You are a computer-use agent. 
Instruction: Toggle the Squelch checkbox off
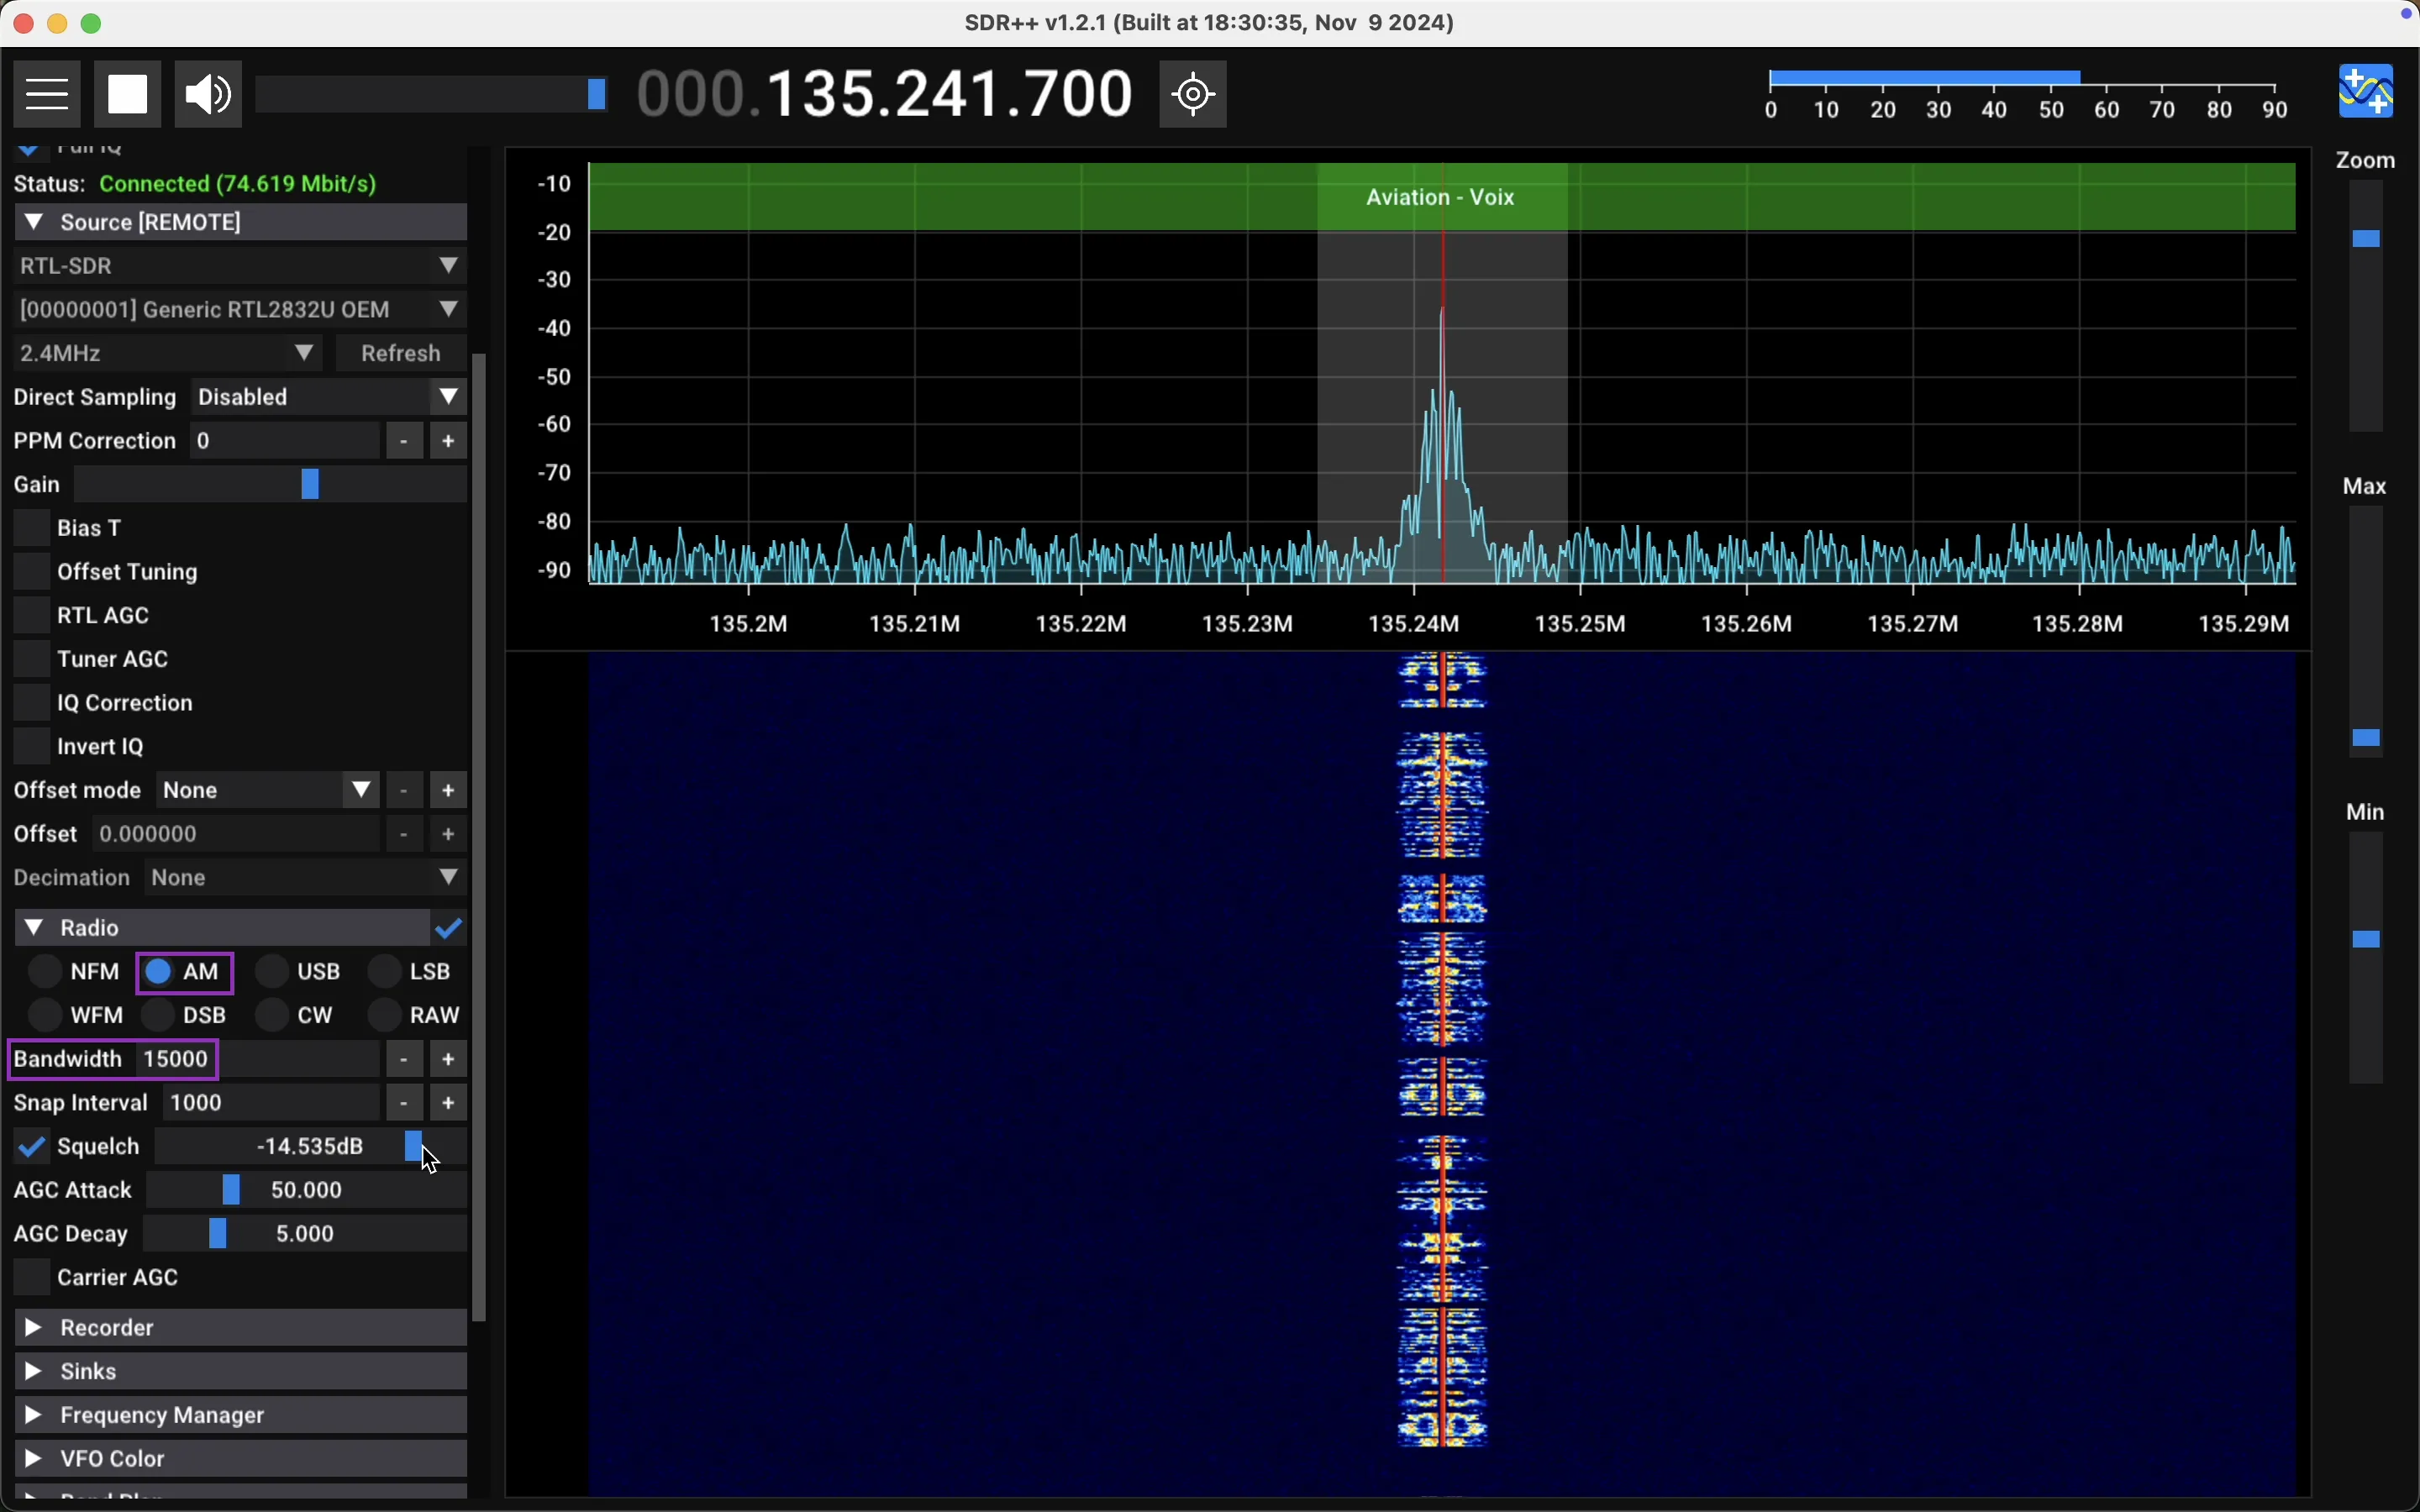point(32,1147)
